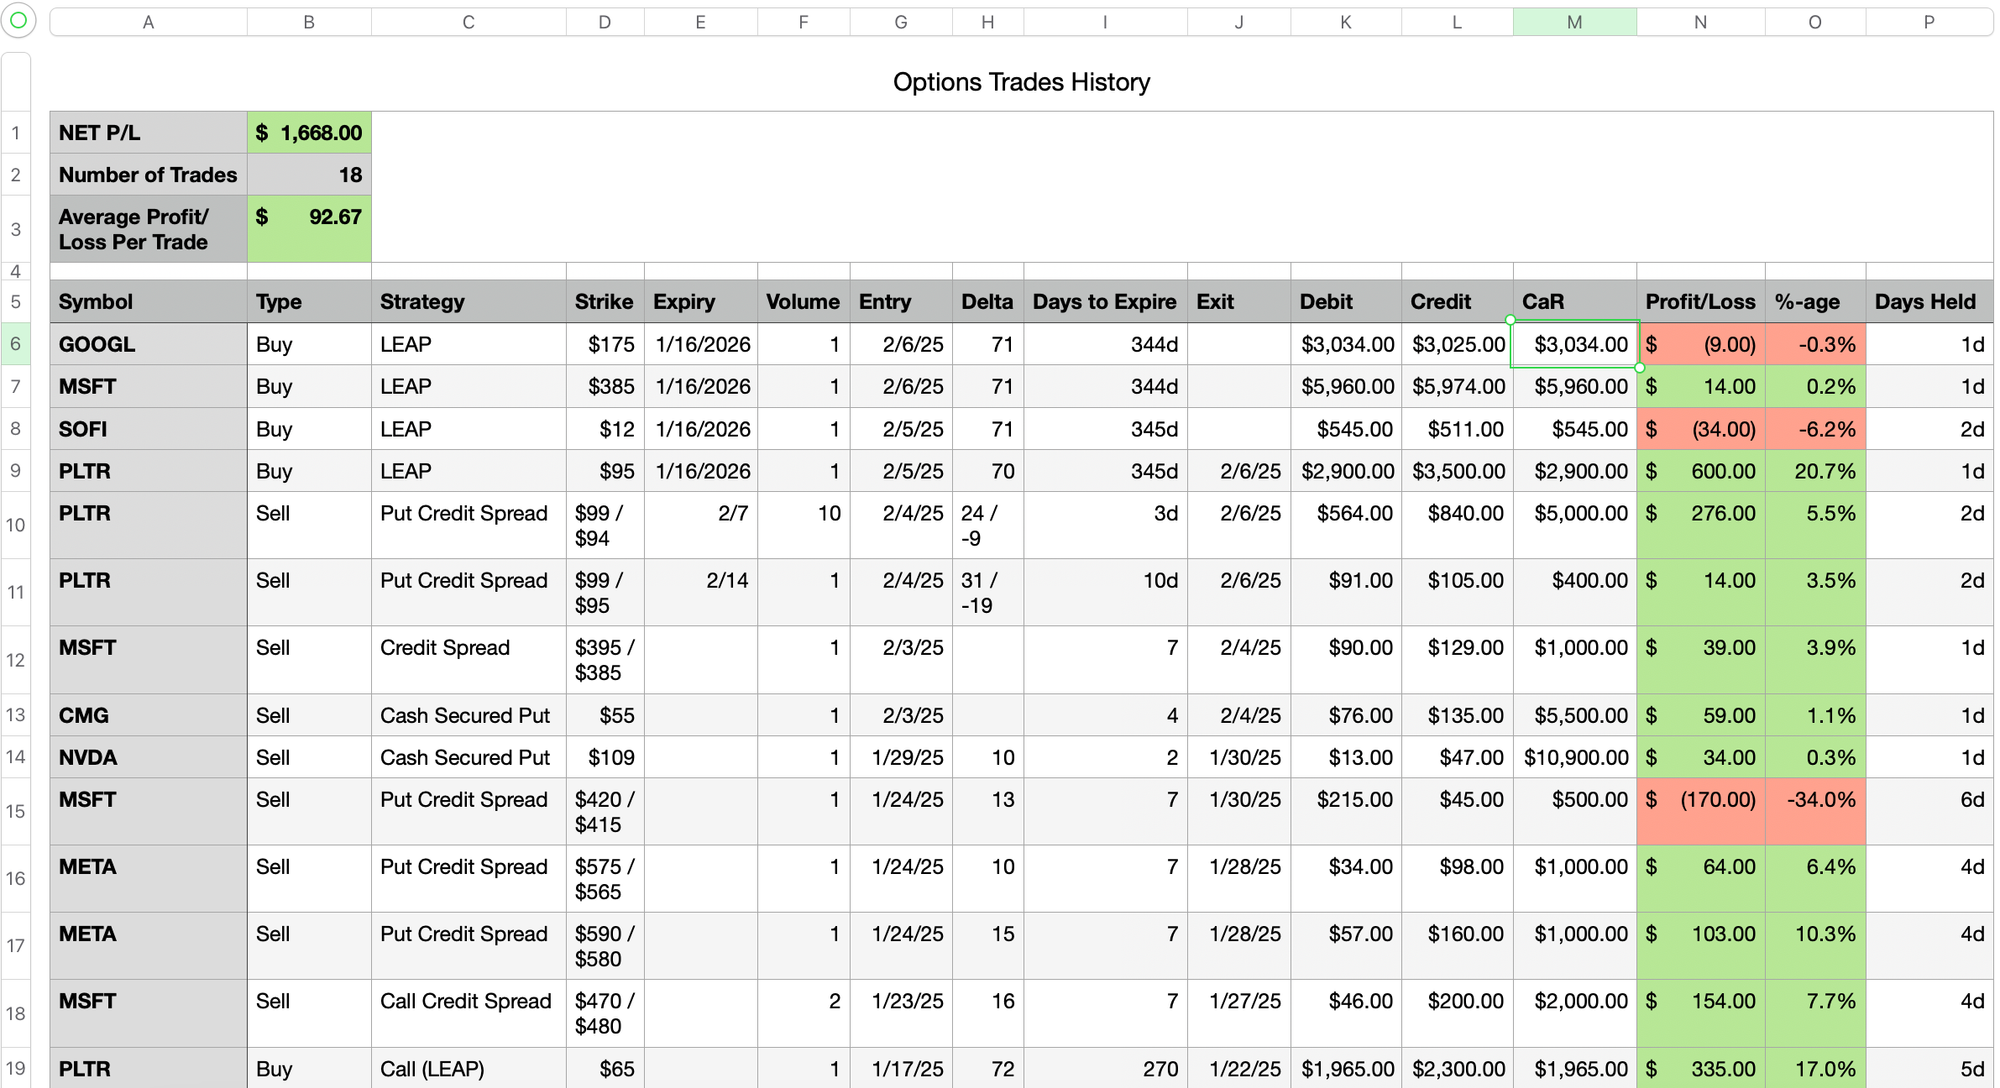The image size is (2000, 1088).
Task: Select column M header
Action: click(1575, 22)
